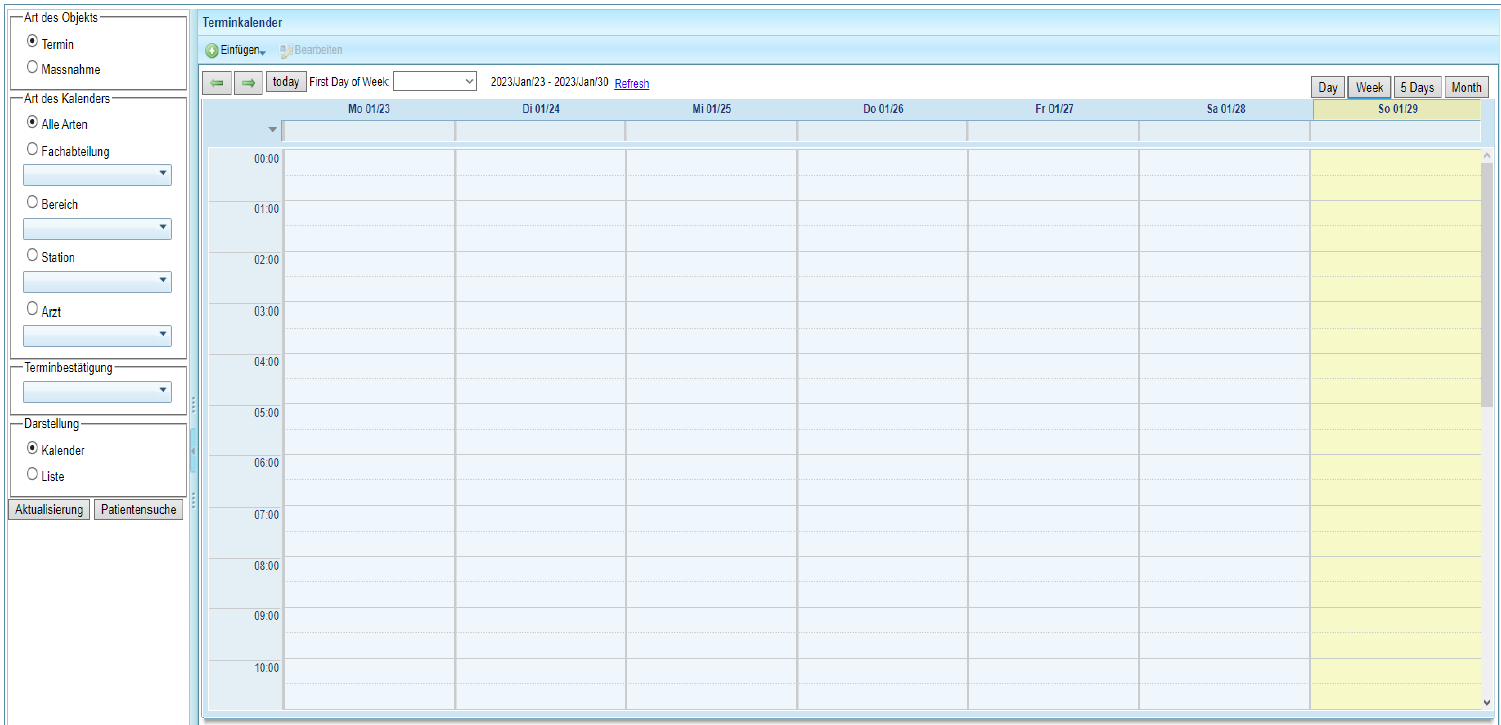Viewport: 1501px width, 725px height.
Task: Switch Darstellung to Liste
Action: [33, 475]
